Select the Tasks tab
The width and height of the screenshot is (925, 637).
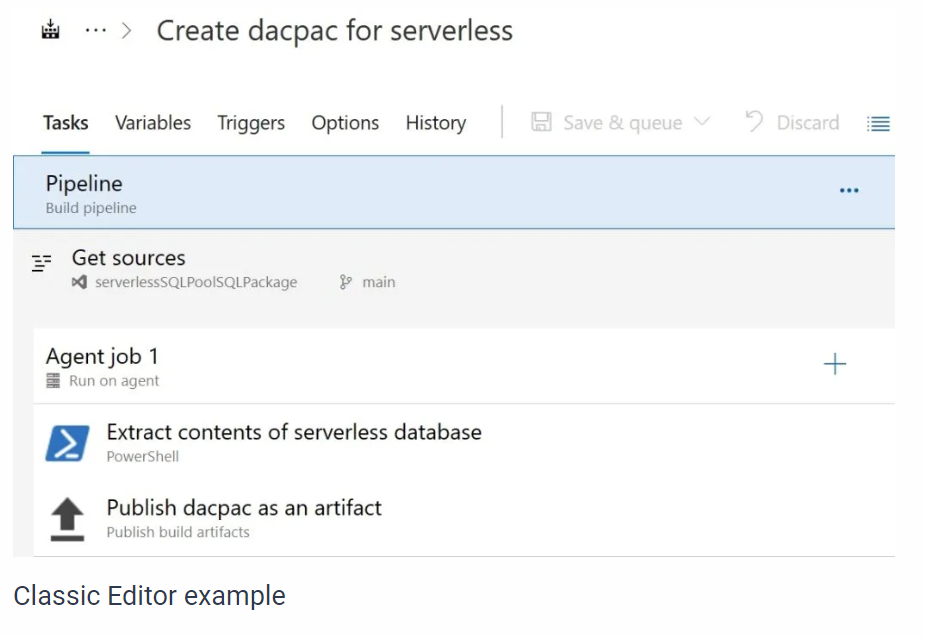tap(66, 123)
